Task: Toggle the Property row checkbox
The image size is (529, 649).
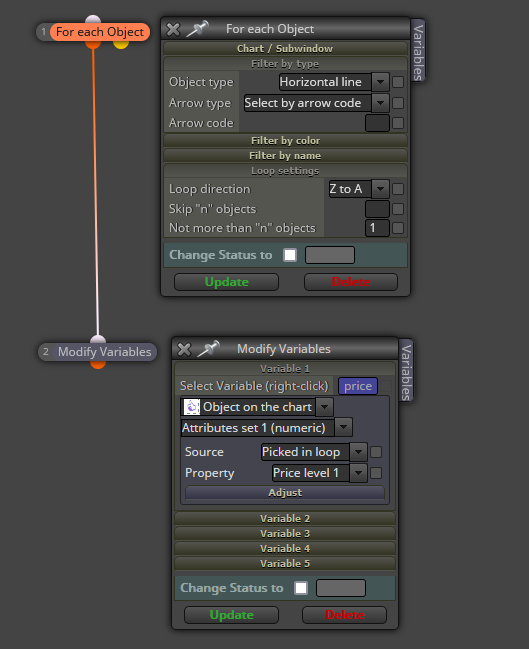Action: 376,473
